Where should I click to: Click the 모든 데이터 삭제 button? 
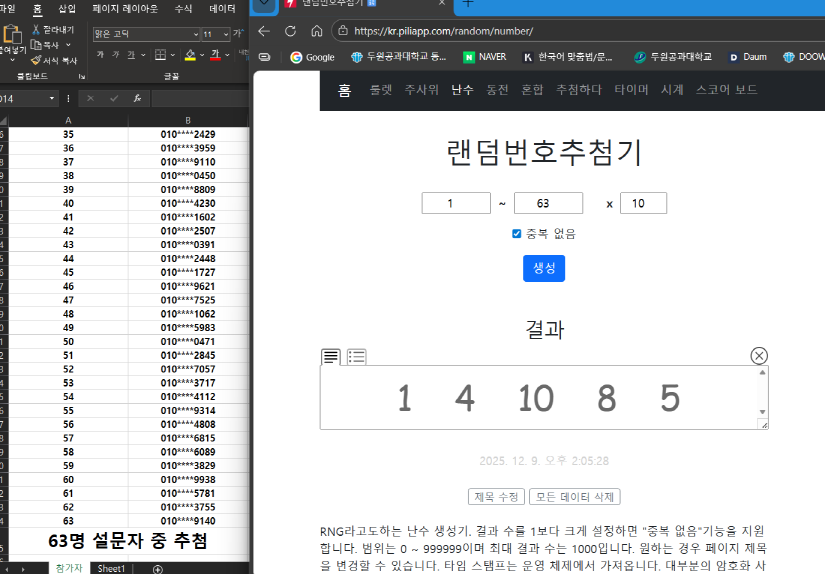tap(574, 497)
